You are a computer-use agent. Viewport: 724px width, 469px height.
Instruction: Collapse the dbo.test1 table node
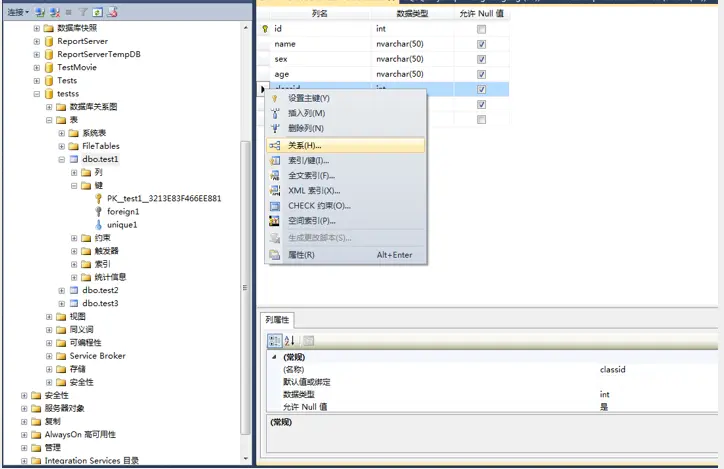point(62,159)
